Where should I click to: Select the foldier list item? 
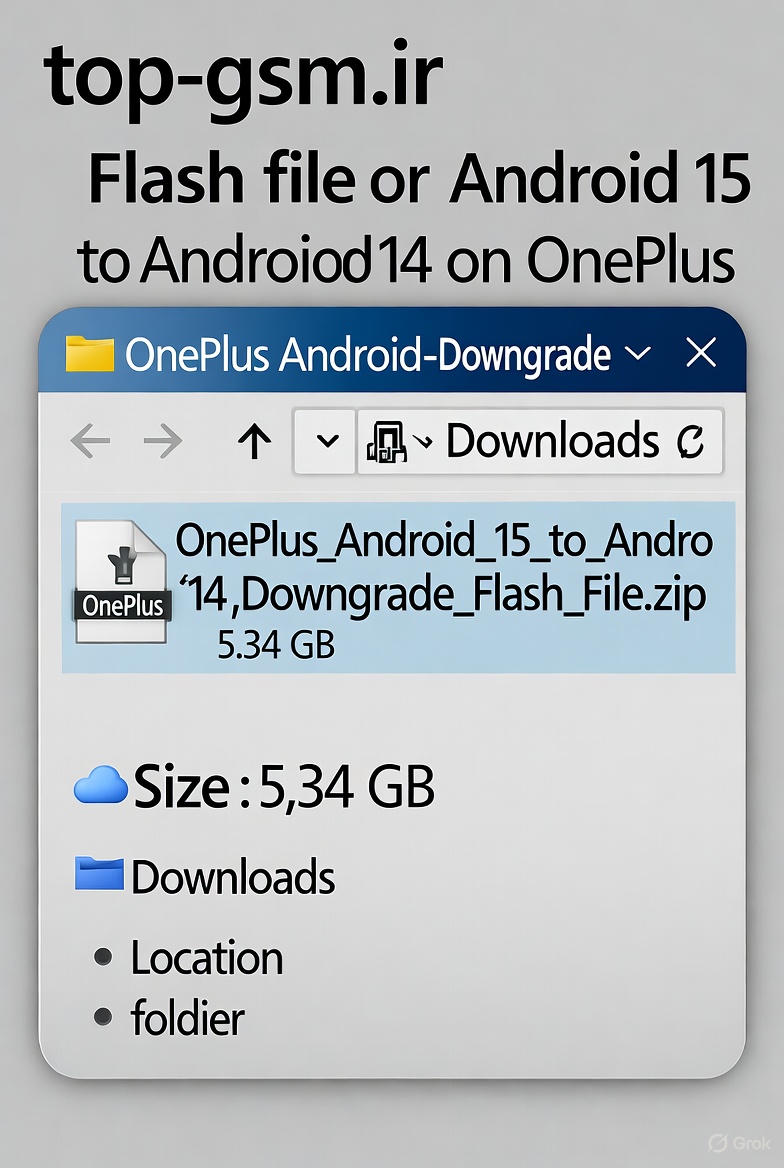coord(187,1019)
